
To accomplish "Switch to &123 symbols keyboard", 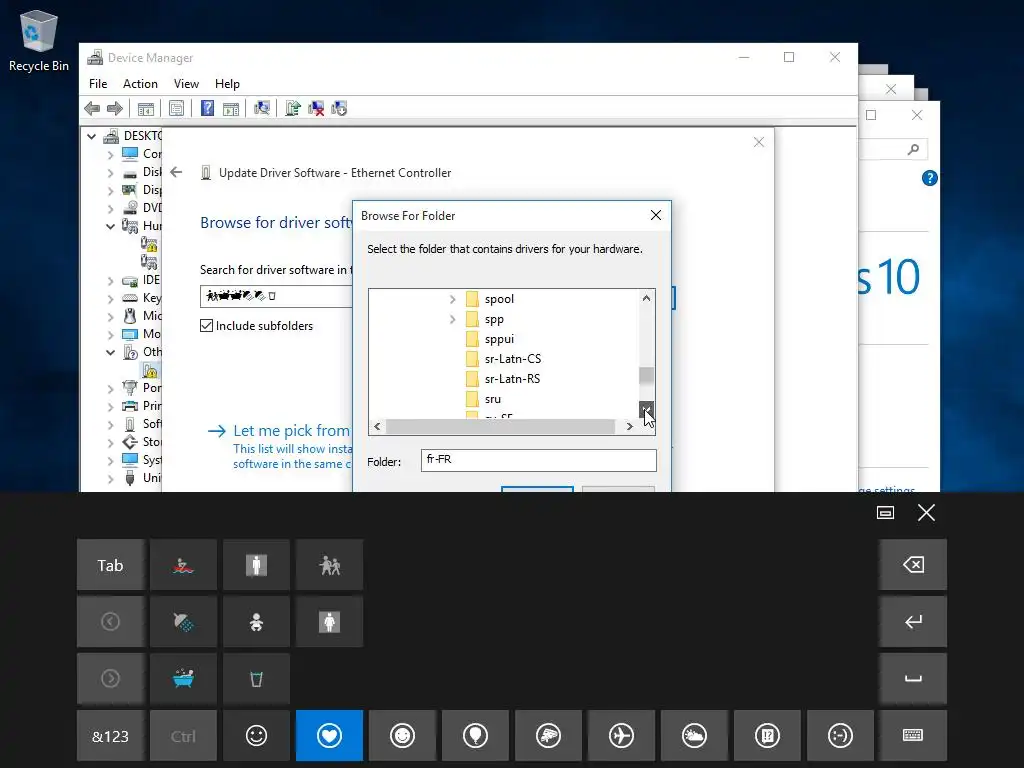I will [110, 735].
